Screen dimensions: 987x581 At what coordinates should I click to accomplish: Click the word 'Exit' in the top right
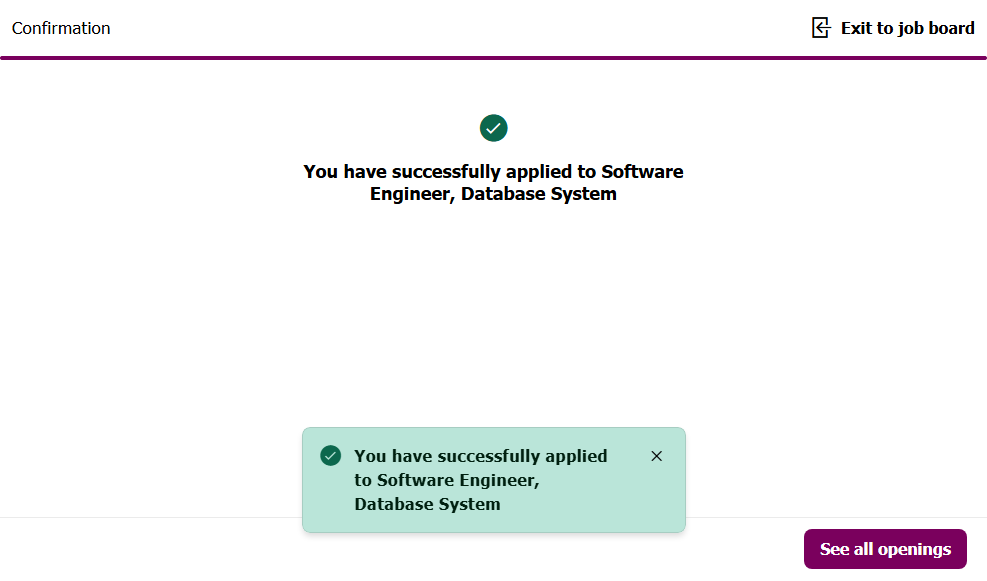[x=857, y=28]
